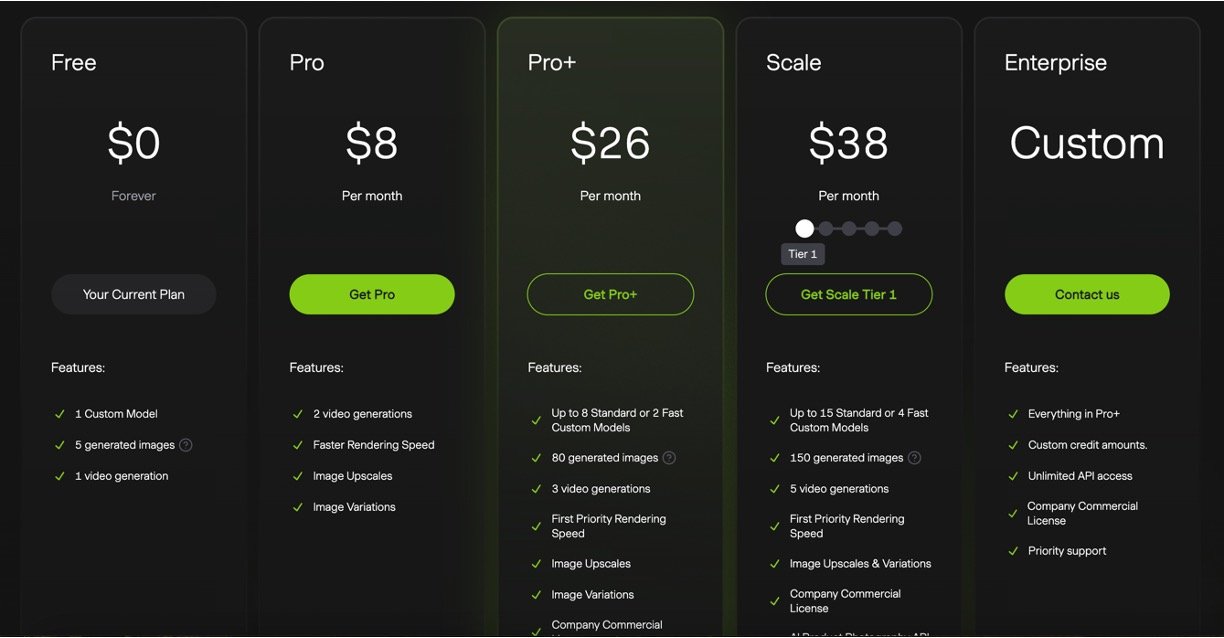Select last tier dot on Scale slider

(x=894, y=229)
